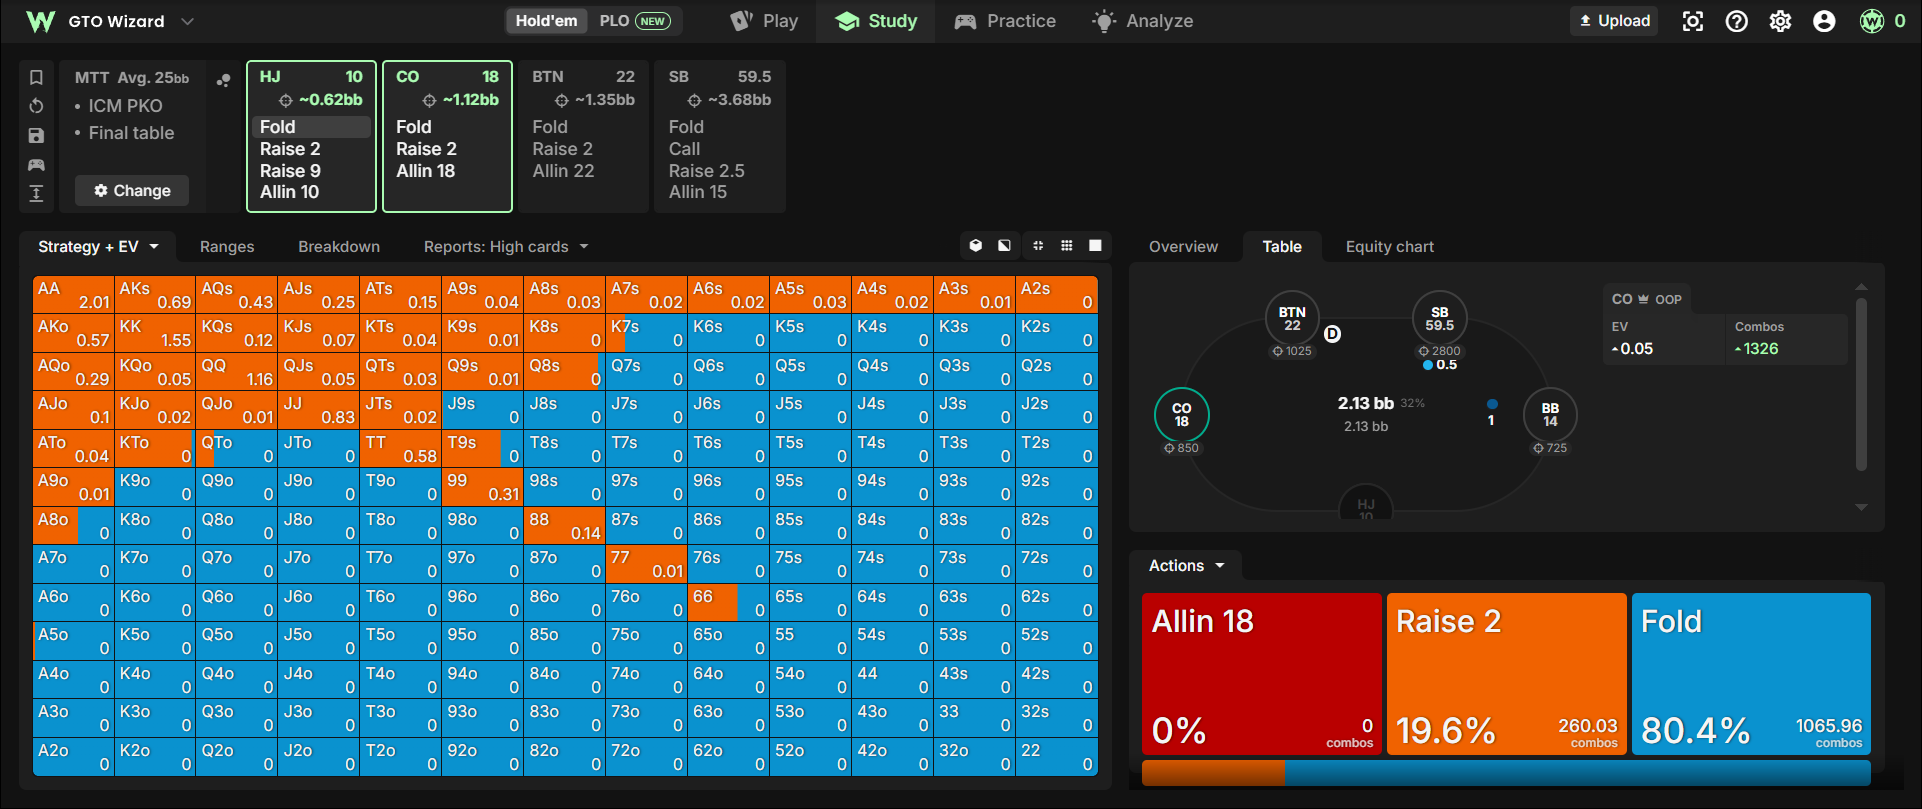The height and width of the screenshot is (809, 1922).
Task: Open the Practice section
Action: click(x=1005, y=21)
